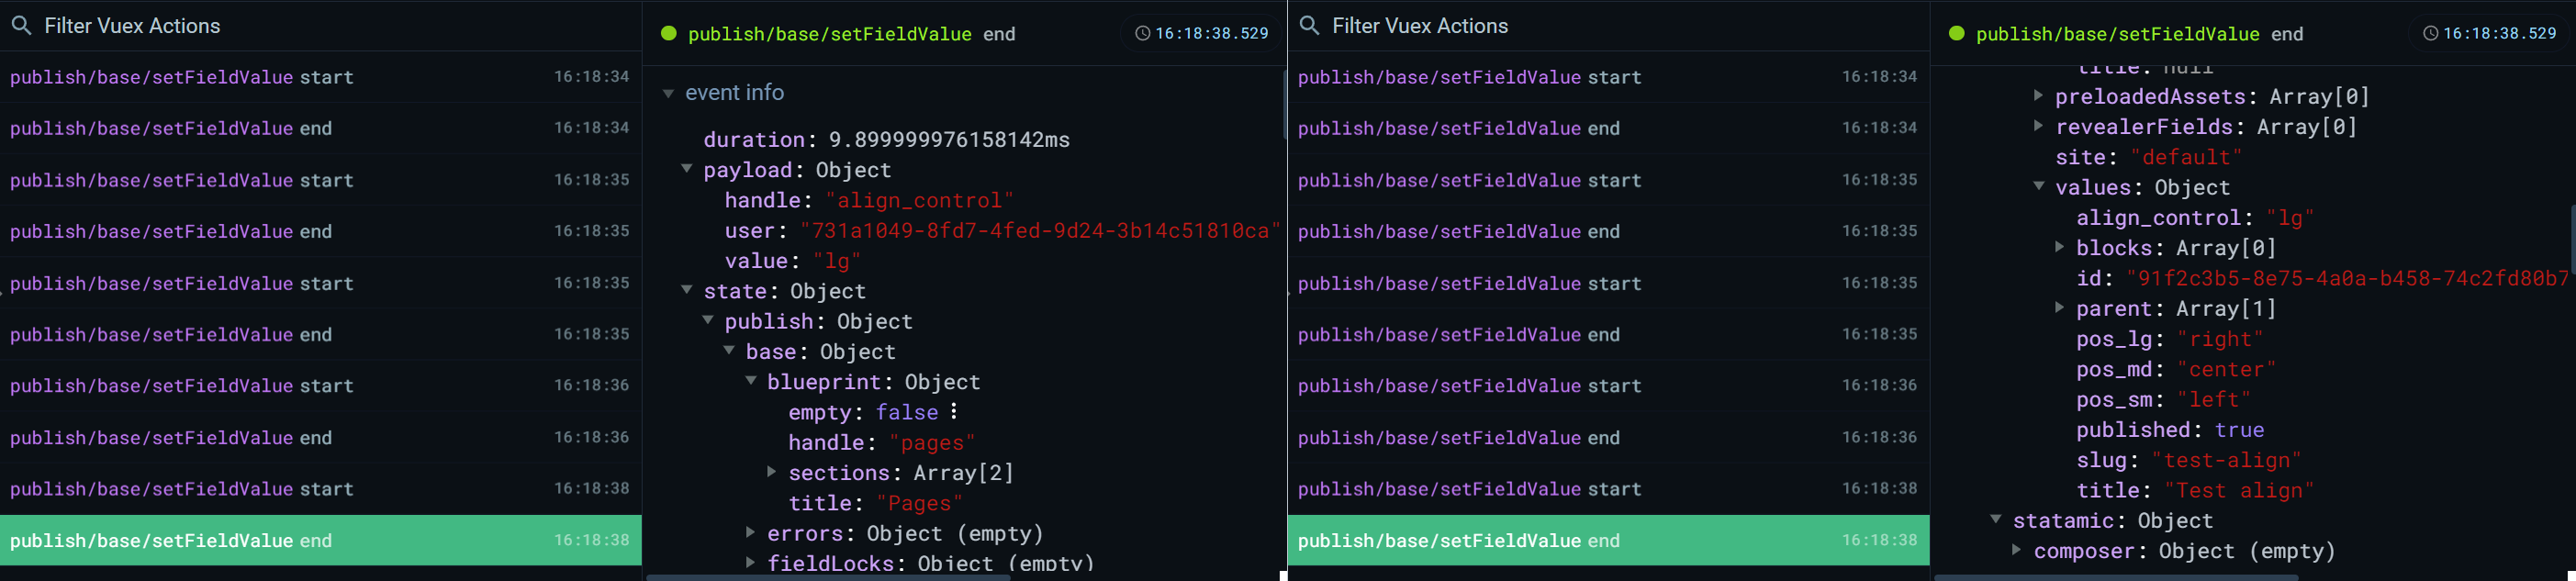Collapse the event info section
The height and width of the screenshot is (581, 2576).
click(x=668, y=92)
